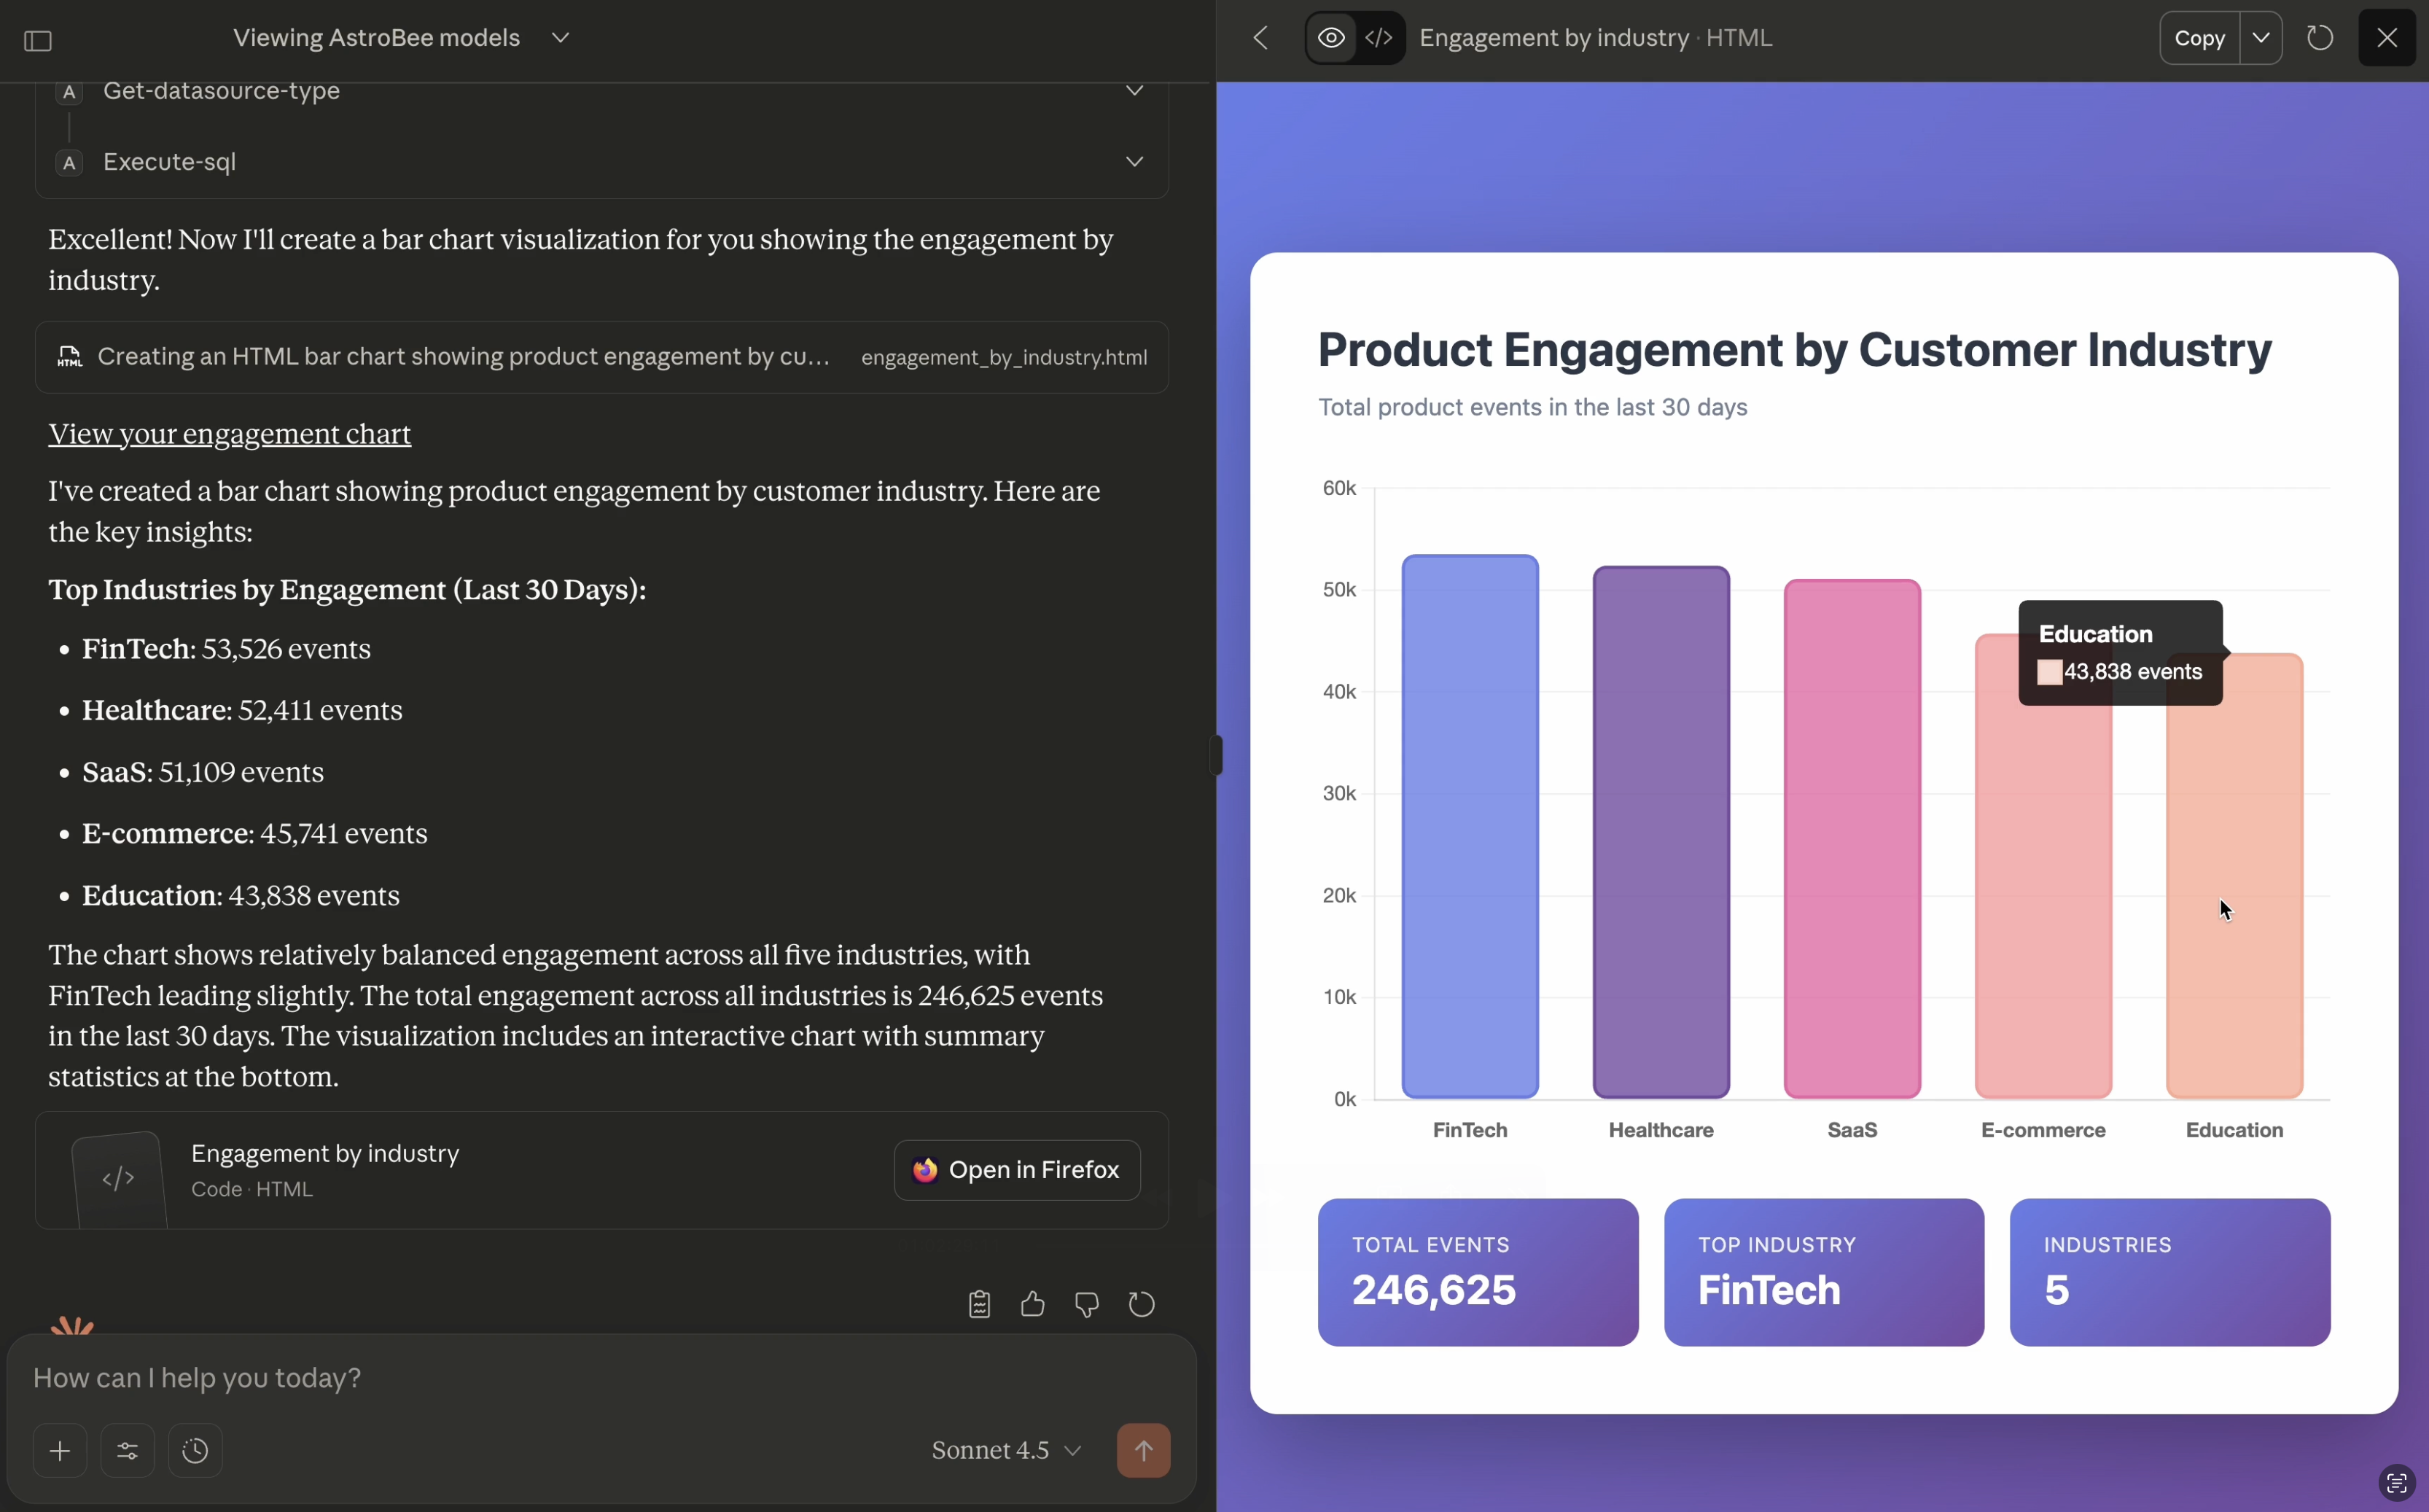Viewport: 2429px width, 1512px height.
Task: Switch to the code view toggle
Action: point(1379,38)
